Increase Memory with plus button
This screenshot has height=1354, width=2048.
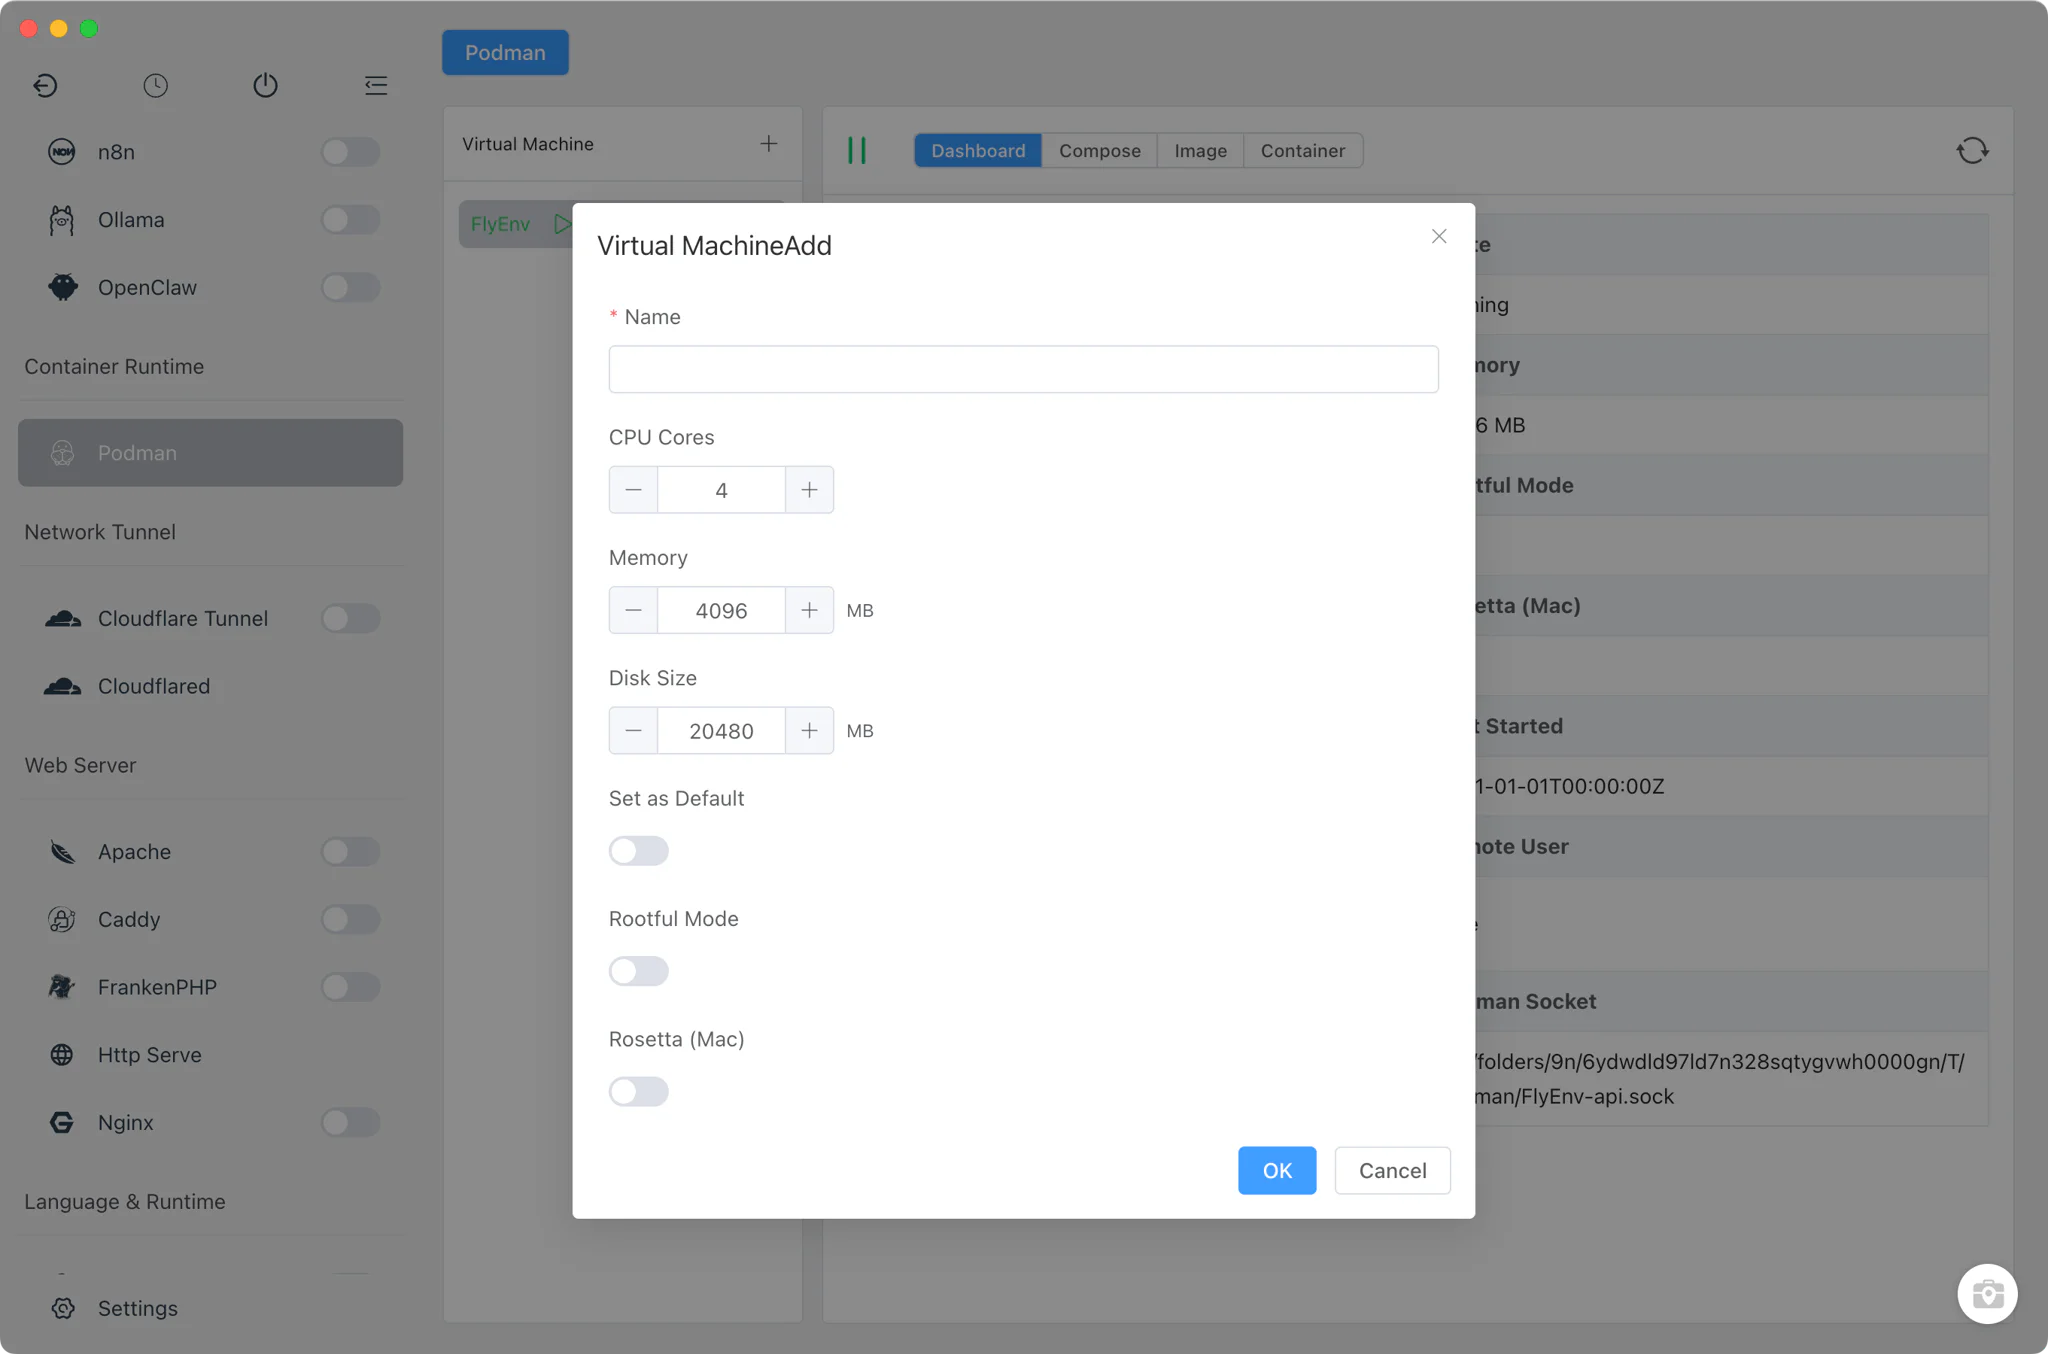click(809, 610)
